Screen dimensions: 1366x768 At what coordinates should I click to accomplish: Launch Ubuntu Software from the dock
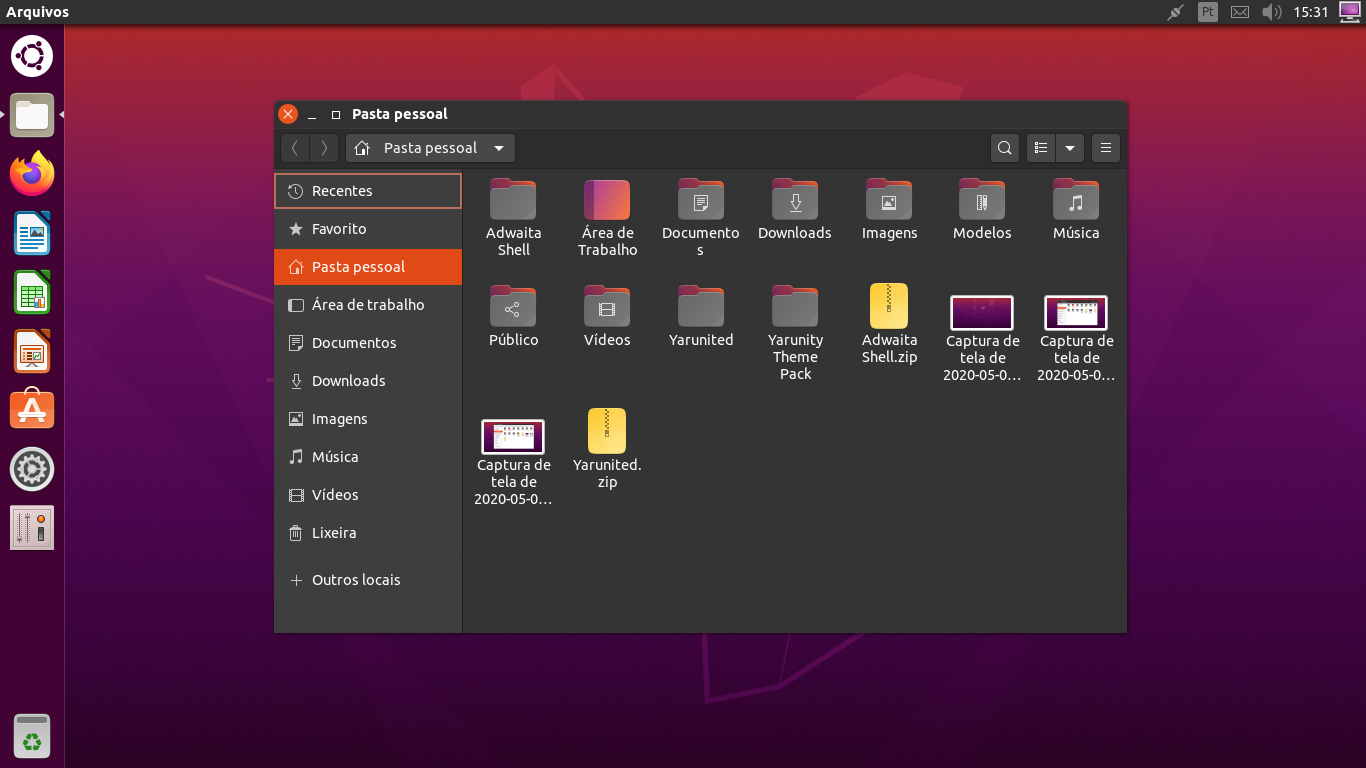coord(31,408)
